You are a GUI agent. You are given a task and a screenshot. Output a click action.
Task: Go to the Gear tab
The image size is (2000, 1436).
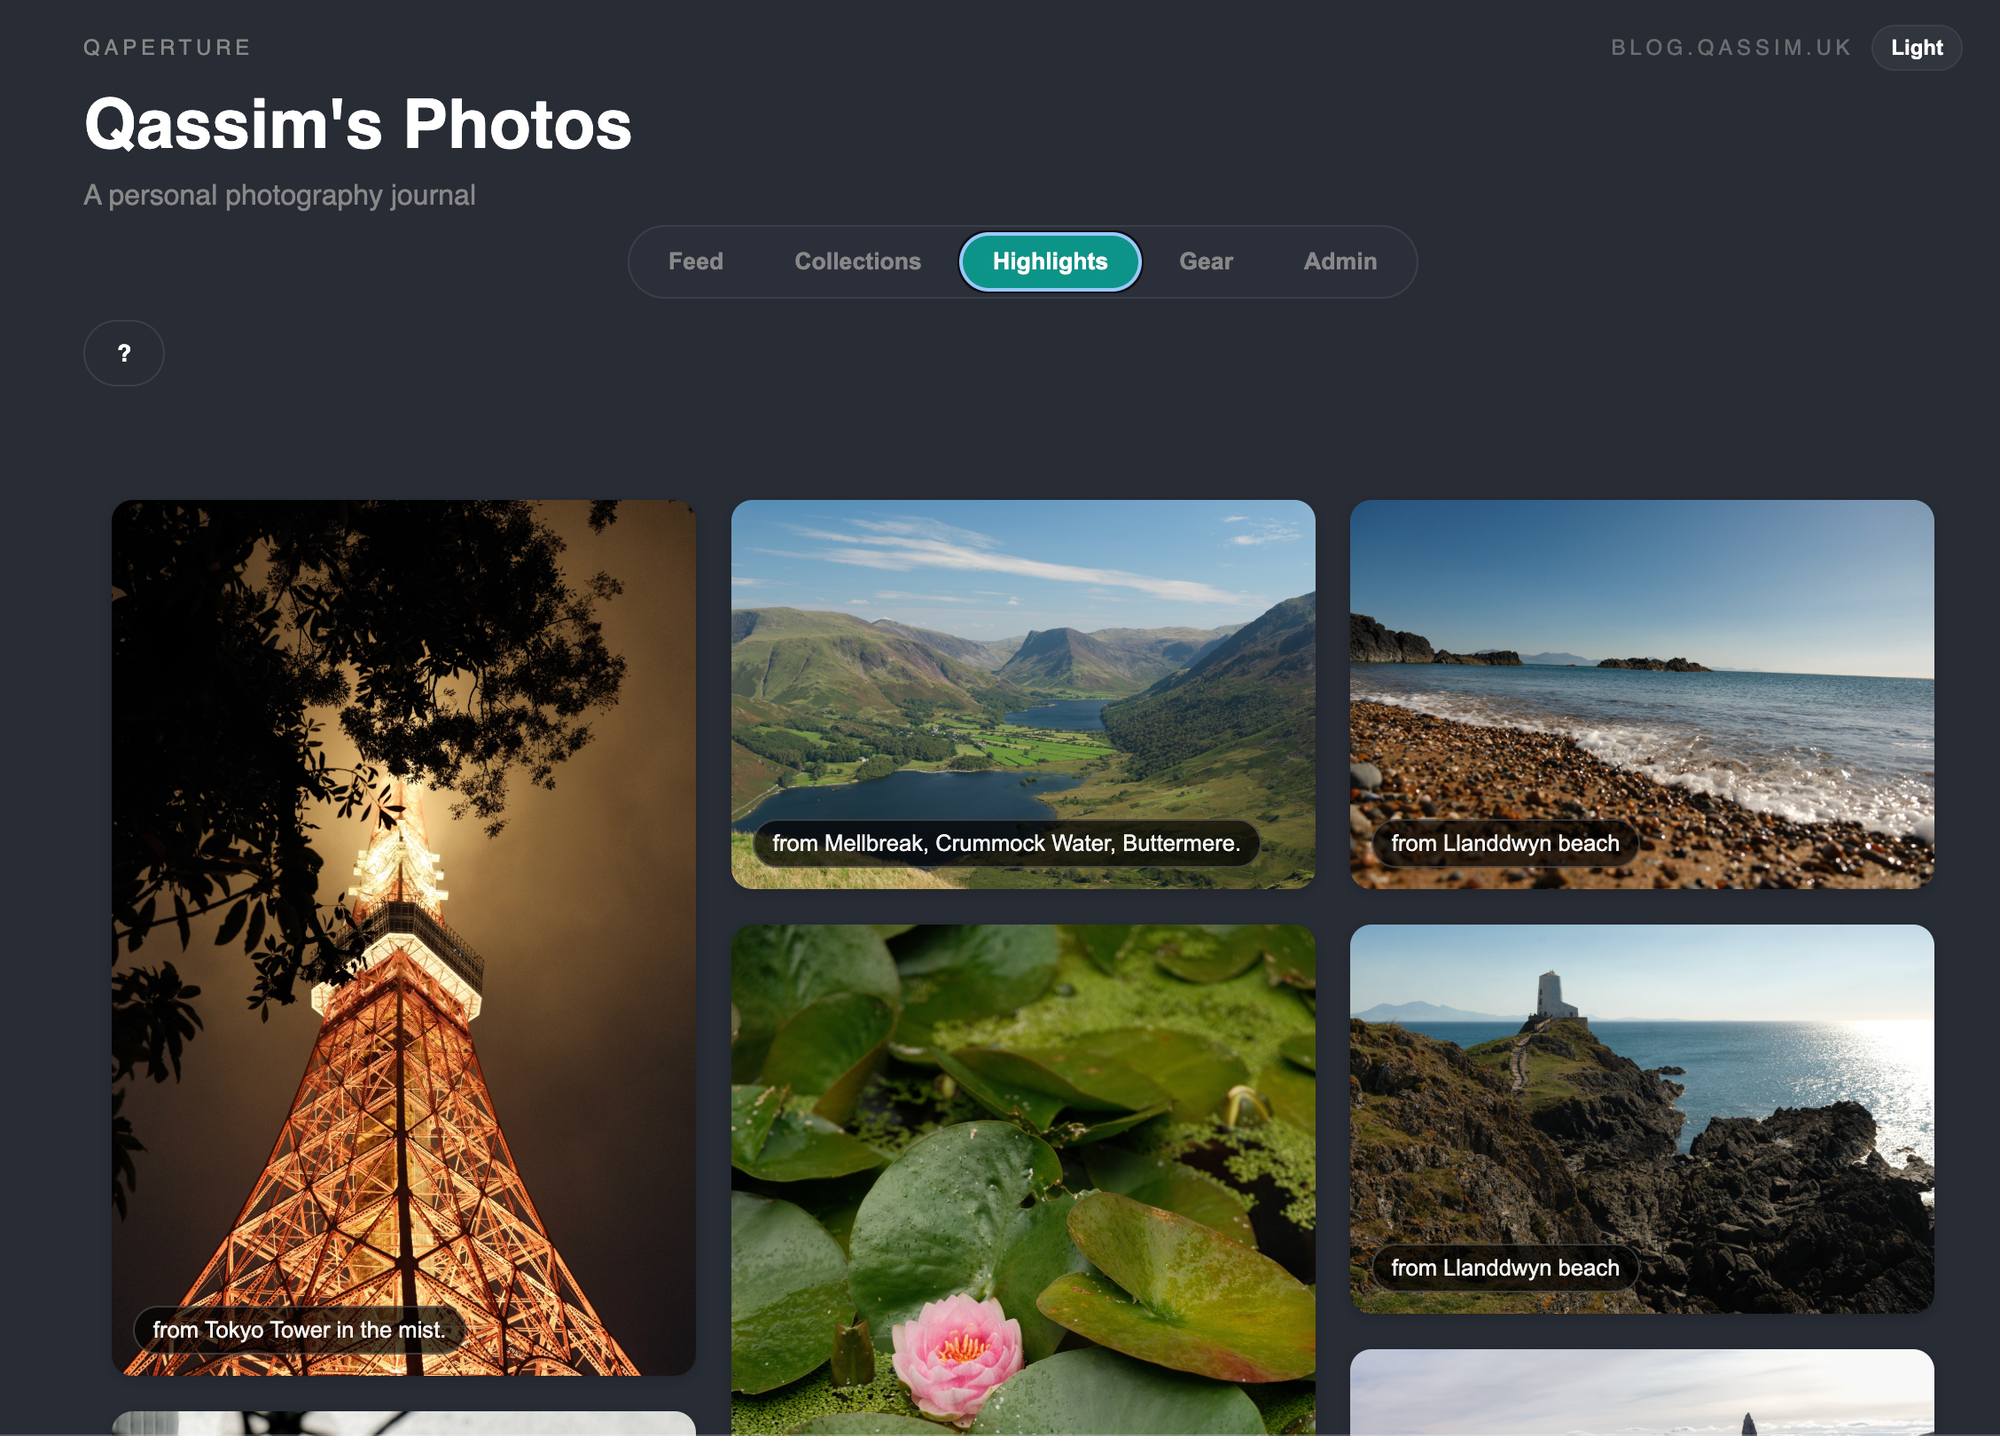click(x=1205, y=262)
